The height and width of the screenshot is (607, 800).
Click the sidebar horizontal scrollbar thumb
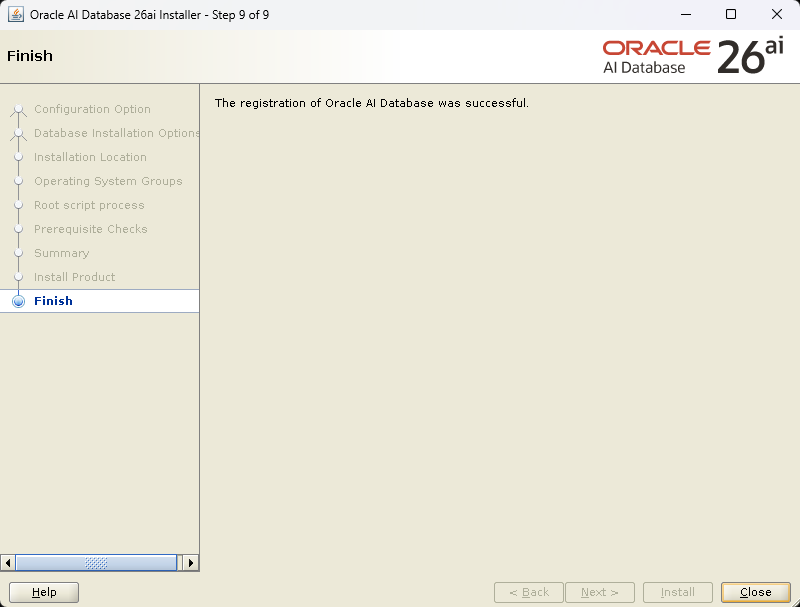point(96,563)
